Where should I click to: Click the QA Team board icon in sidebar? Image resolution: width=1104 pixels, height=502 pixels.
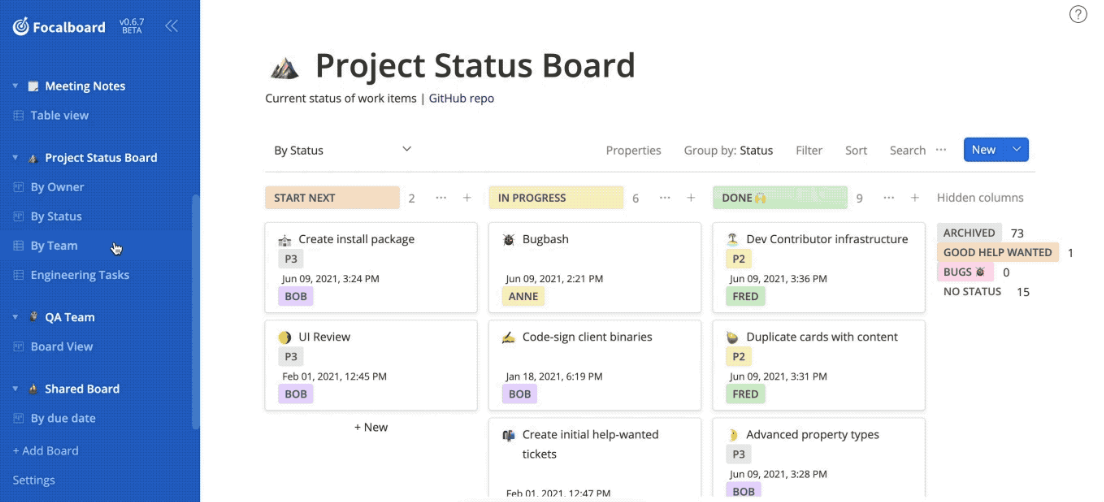[x=32, y=317]
